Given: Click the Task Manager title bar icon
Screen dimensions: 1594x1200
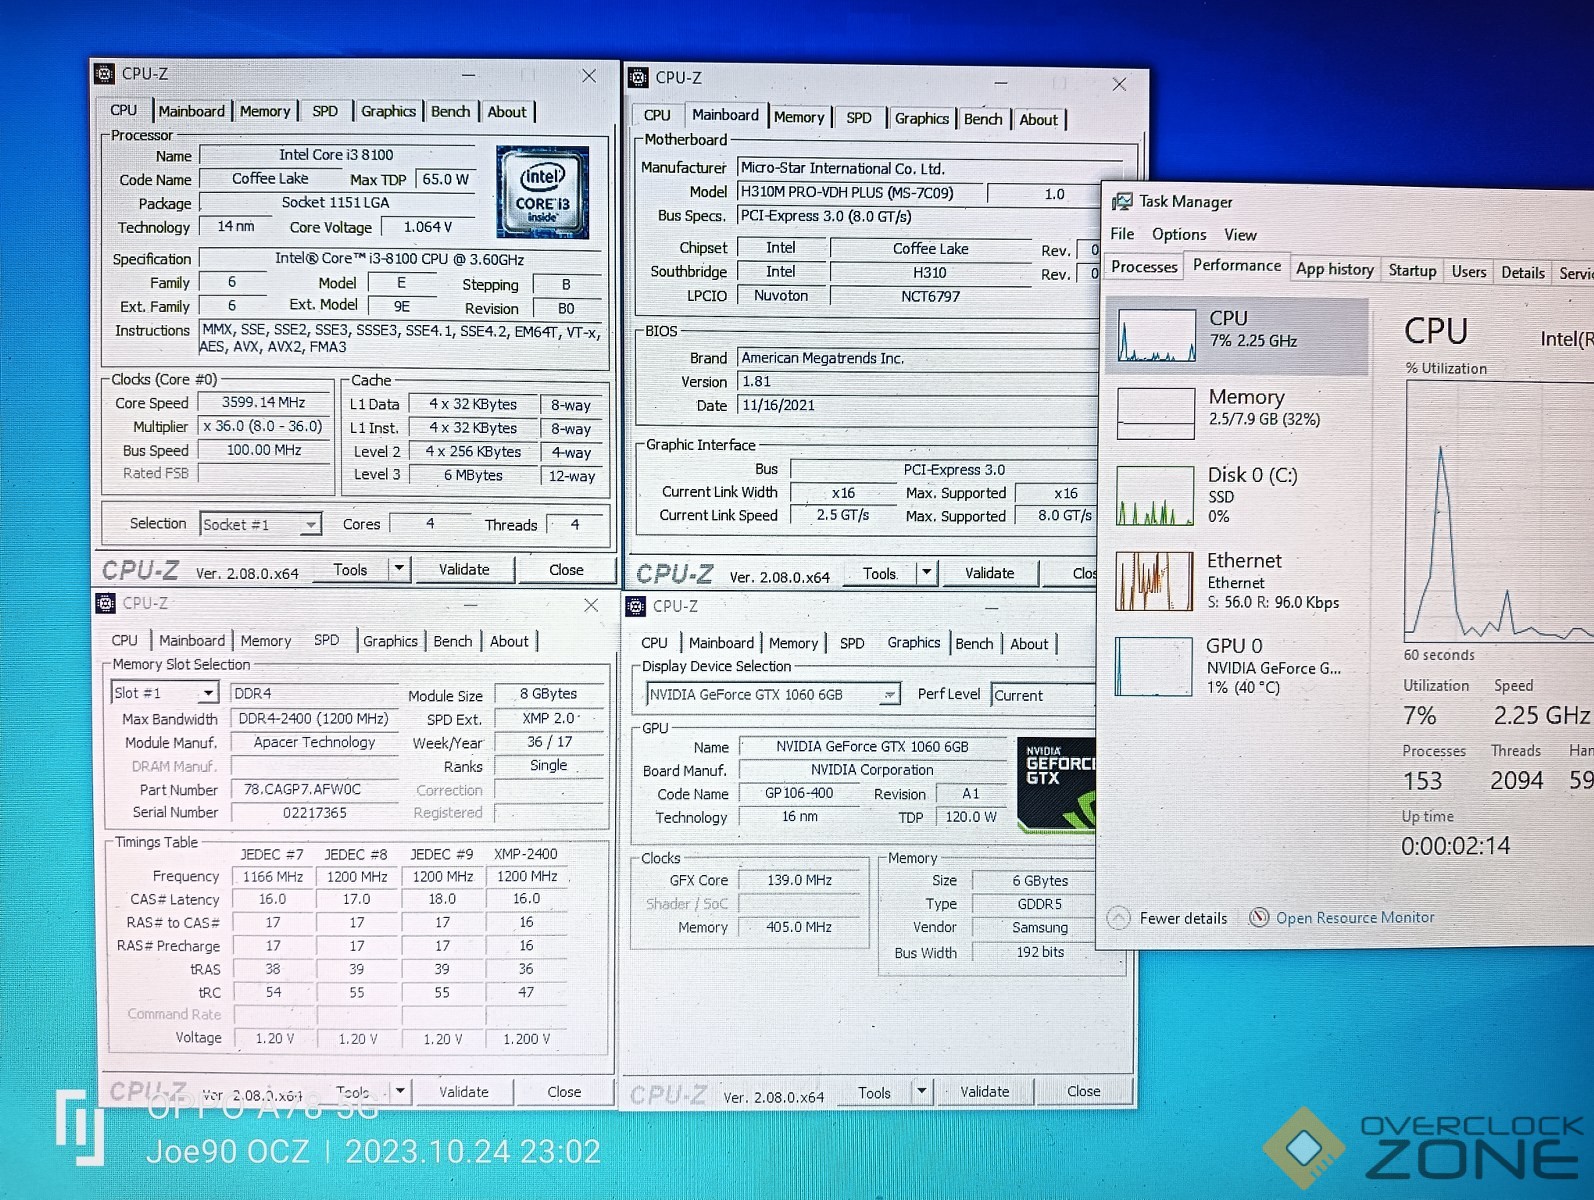Looking at the screenshot, I should pyautogui.click(x=1123, y=201).
